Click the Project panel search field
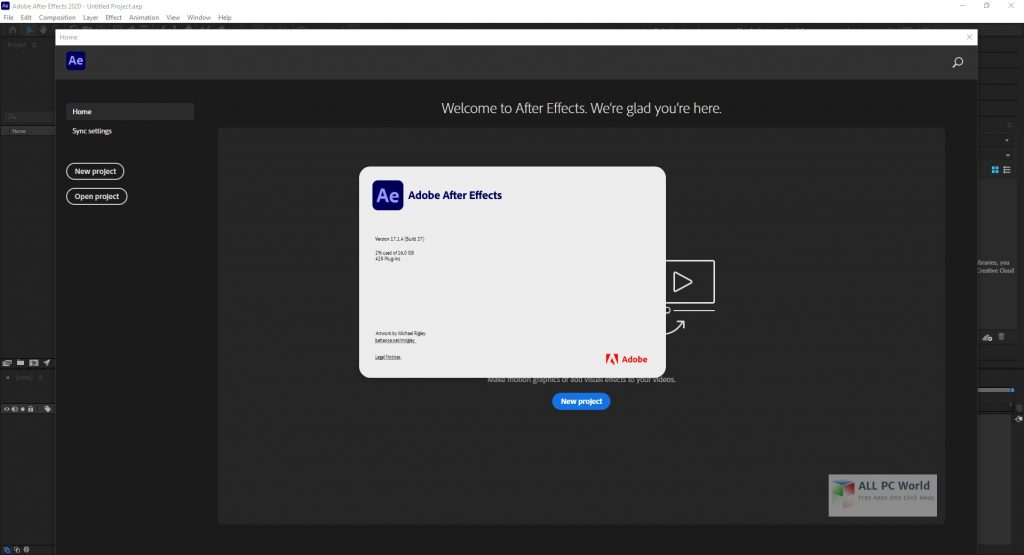Viewport: 1024px width, 555px height. [x=28, y=116]
